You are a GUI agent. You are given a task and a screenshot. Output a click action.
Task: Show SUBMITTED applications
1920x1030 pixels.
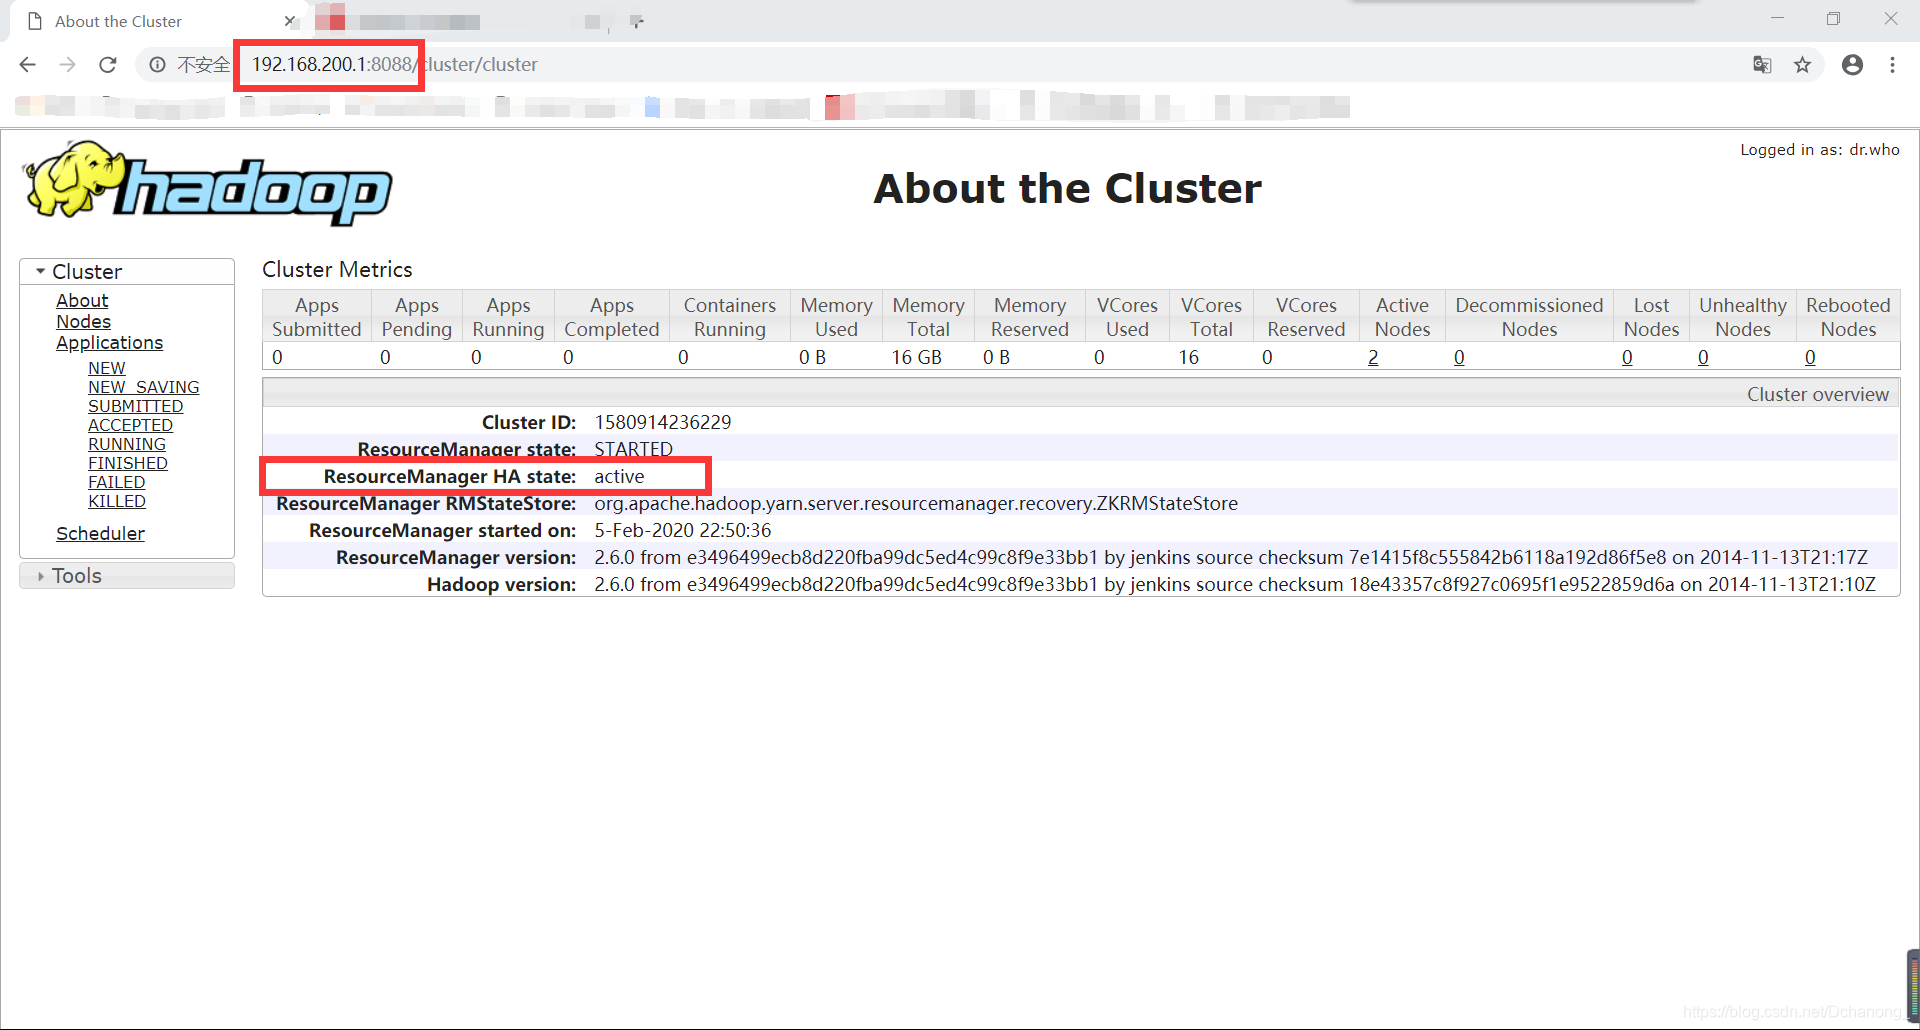click(135, 406)
